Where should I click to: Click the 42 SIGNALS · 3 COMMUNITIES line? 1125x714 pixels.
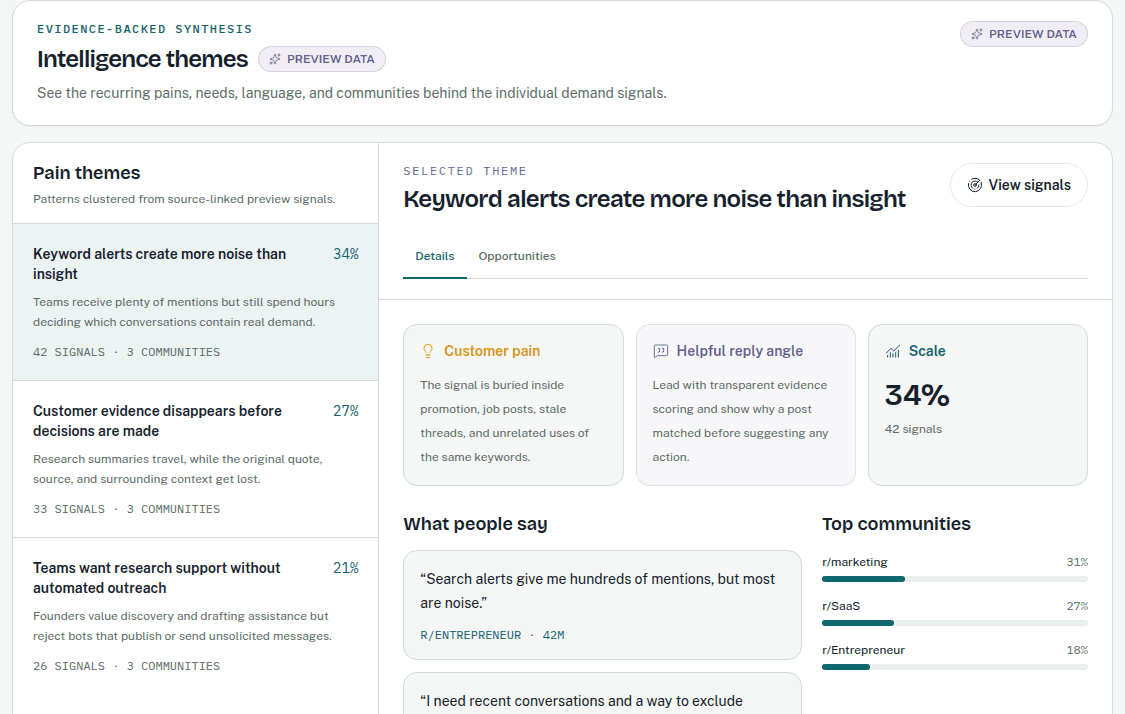[126, 352]
